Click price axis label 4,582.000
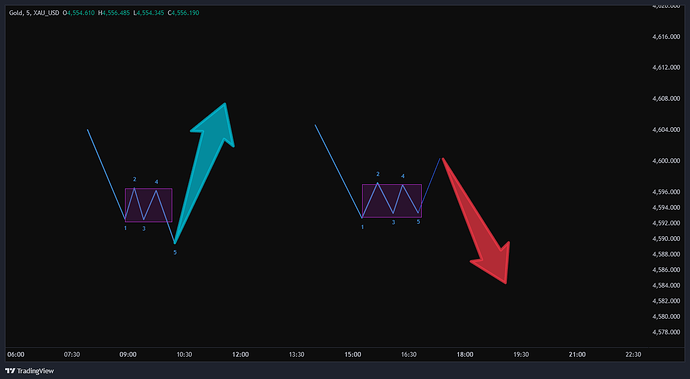Viewport: 690px width, 379px height. pyautogui.click(x=666, y=301)
